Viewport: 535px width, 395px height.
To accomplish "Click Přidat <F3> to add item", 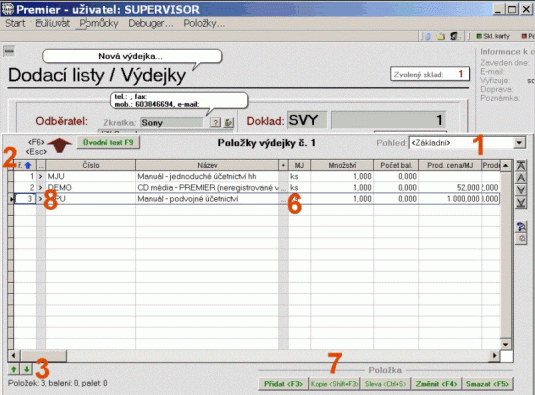I will click(283, 384).
